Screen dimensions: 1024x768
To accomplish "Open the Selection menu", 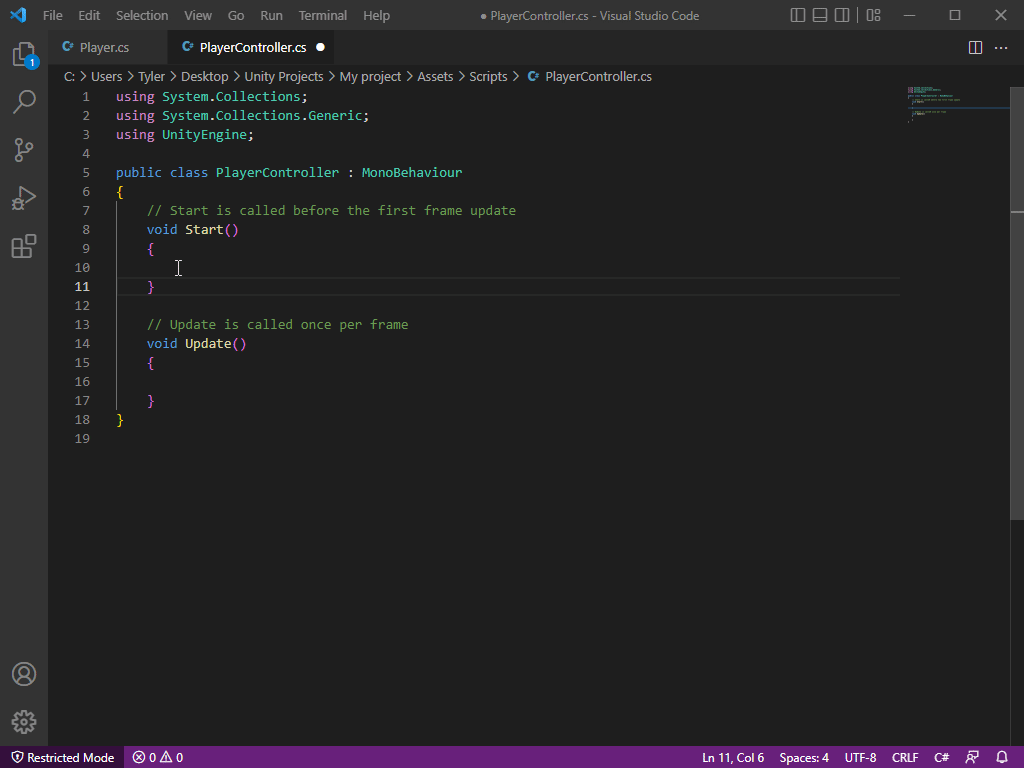I will 142,16.
